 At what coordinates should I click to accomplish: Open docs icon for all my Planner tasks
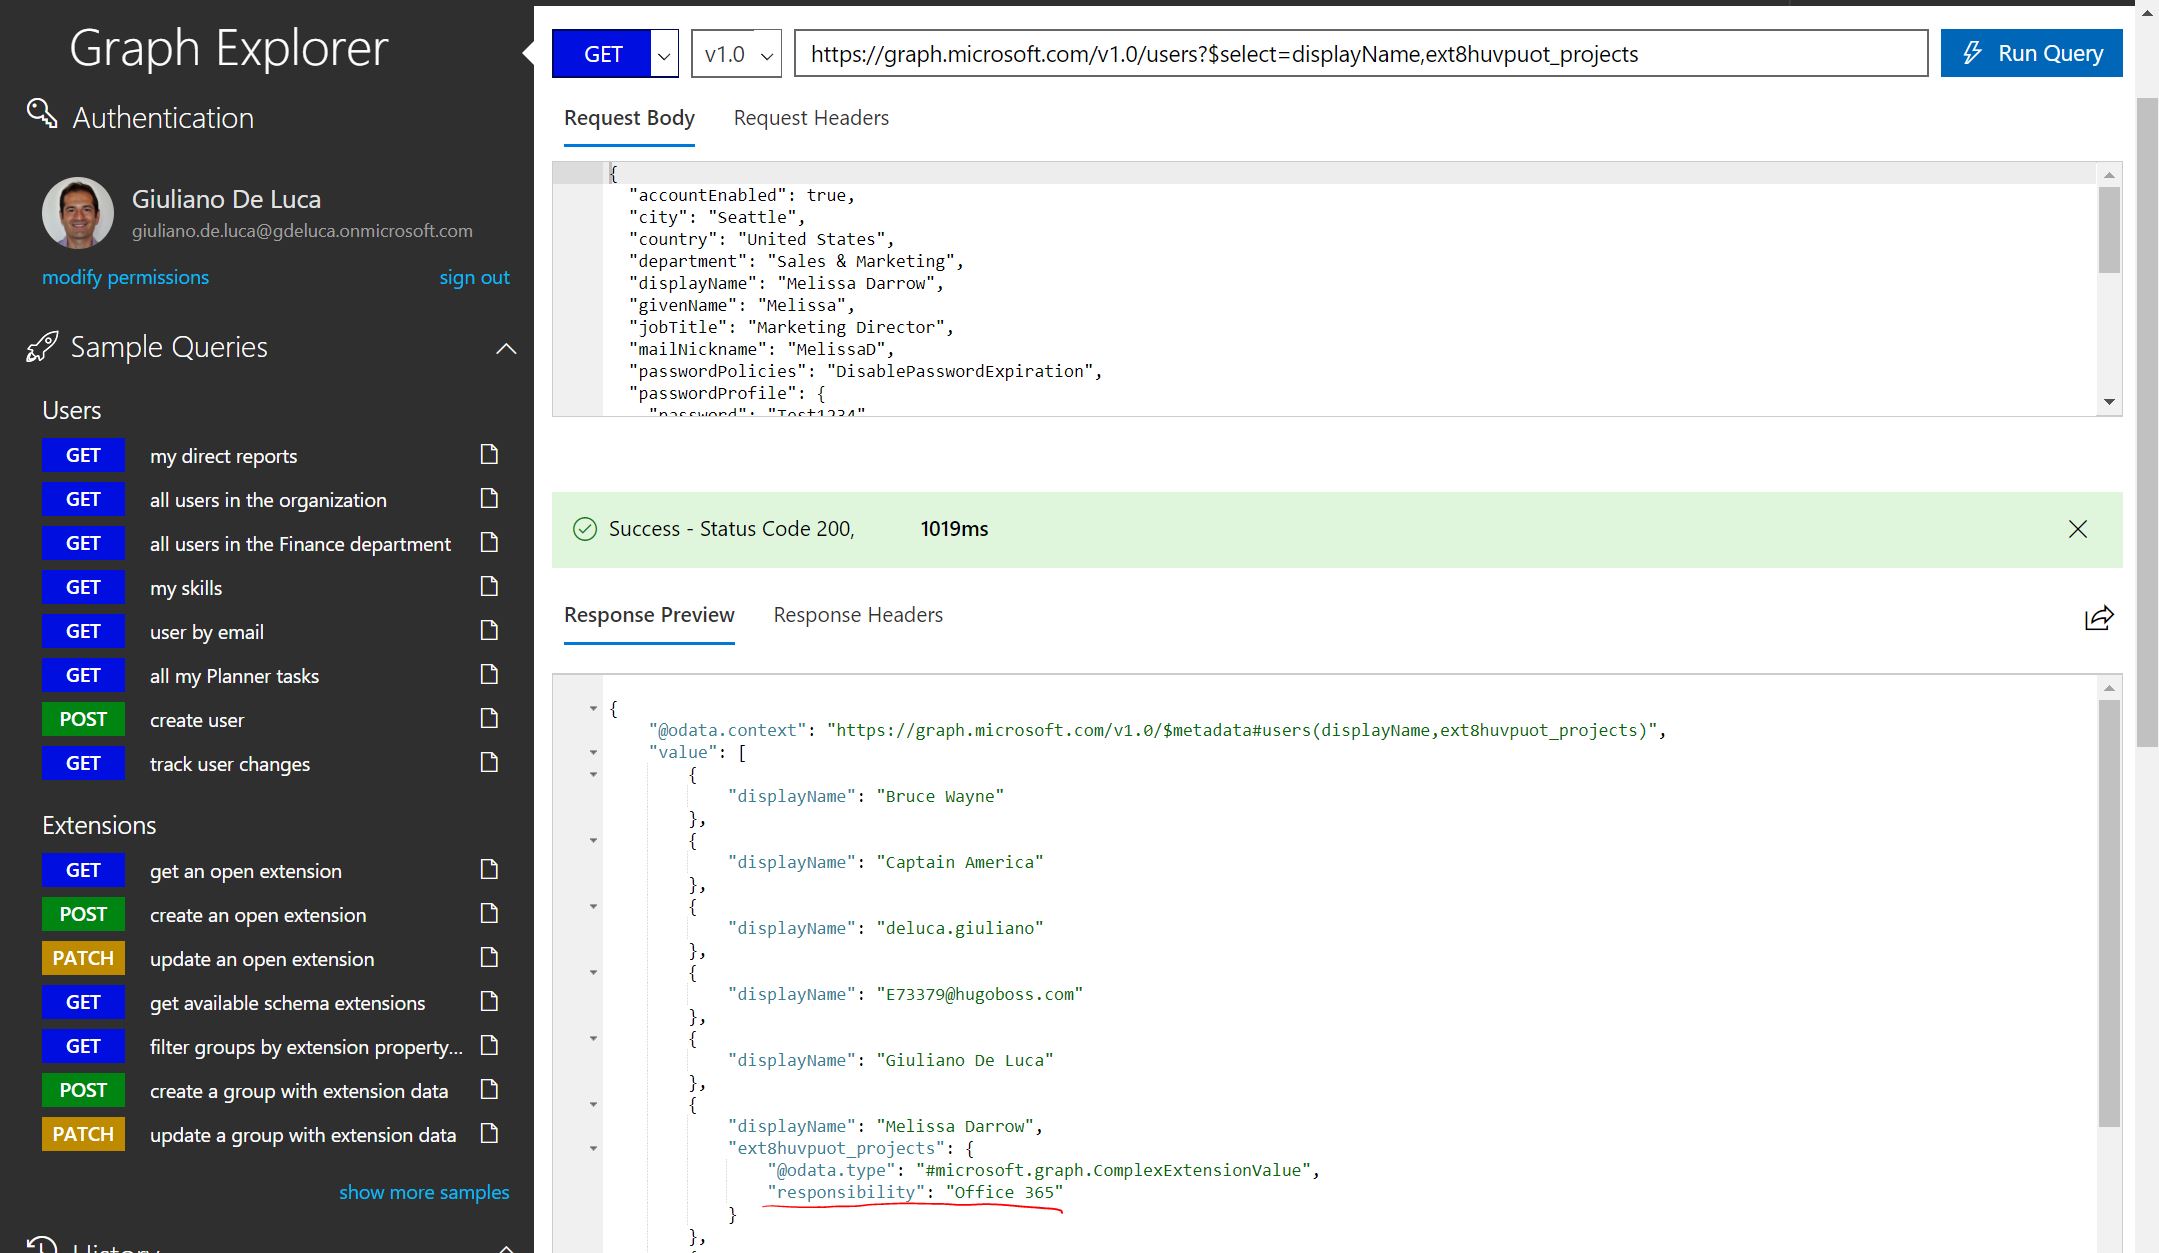point(489,675)
